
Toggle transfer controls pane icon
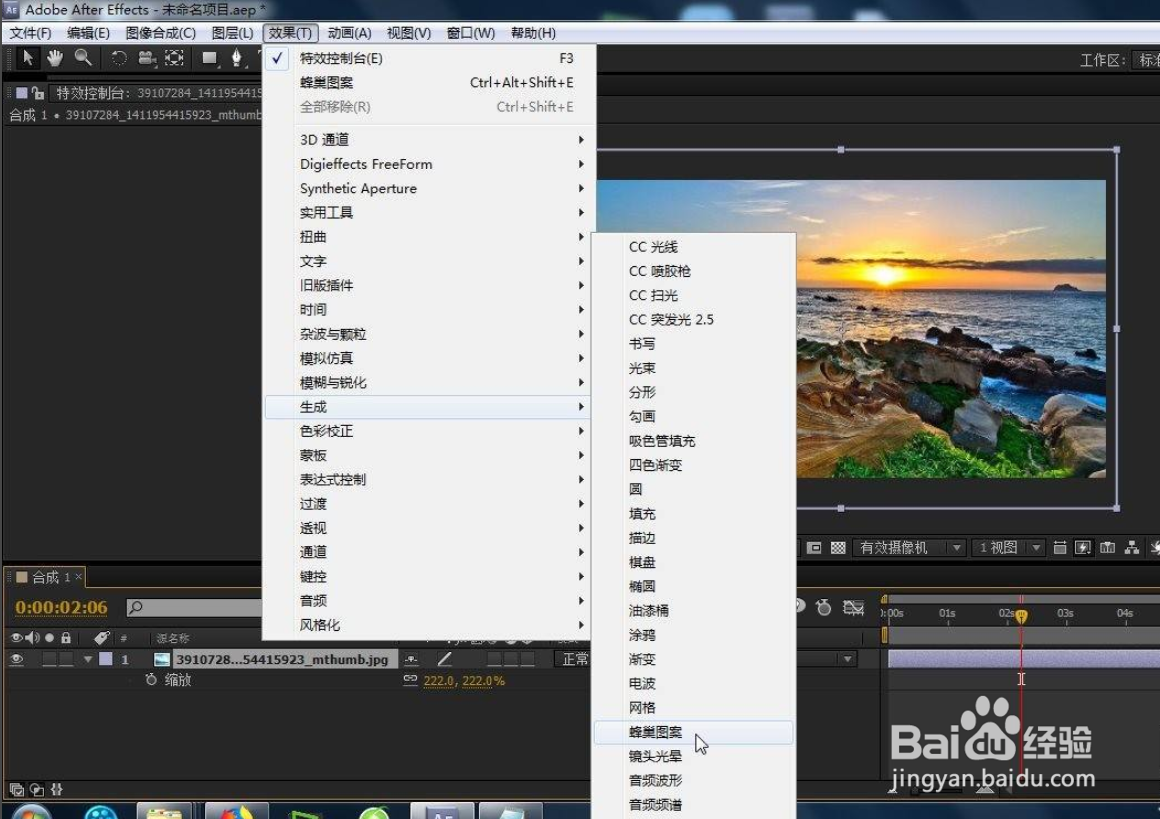tap(36, 789)
